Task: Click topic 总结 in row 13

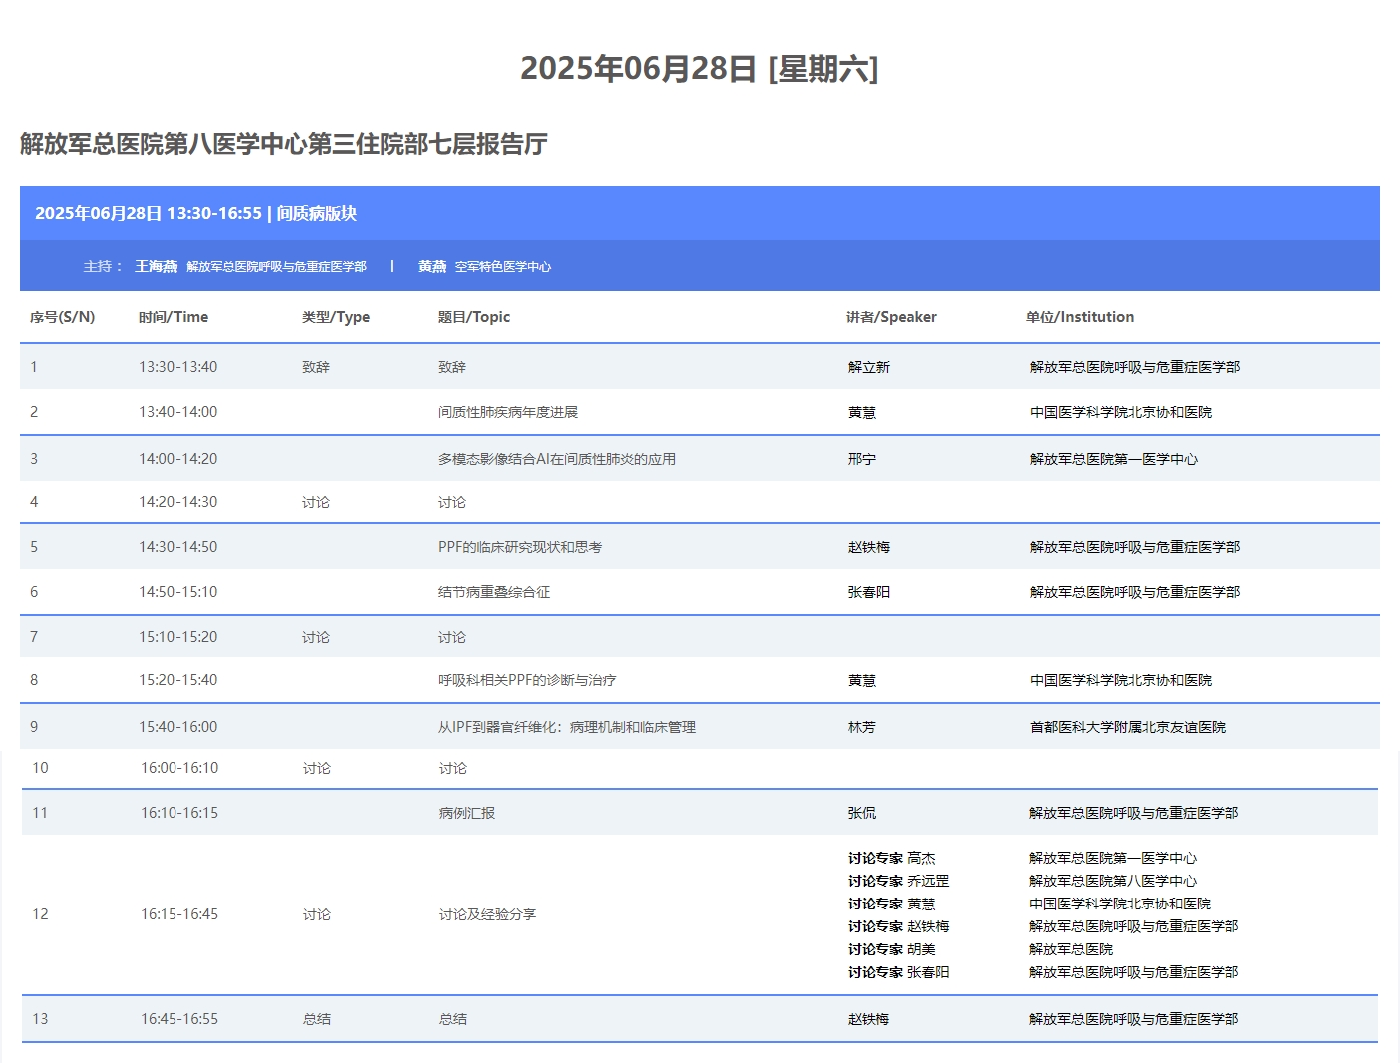Action: coord(453,1019)
